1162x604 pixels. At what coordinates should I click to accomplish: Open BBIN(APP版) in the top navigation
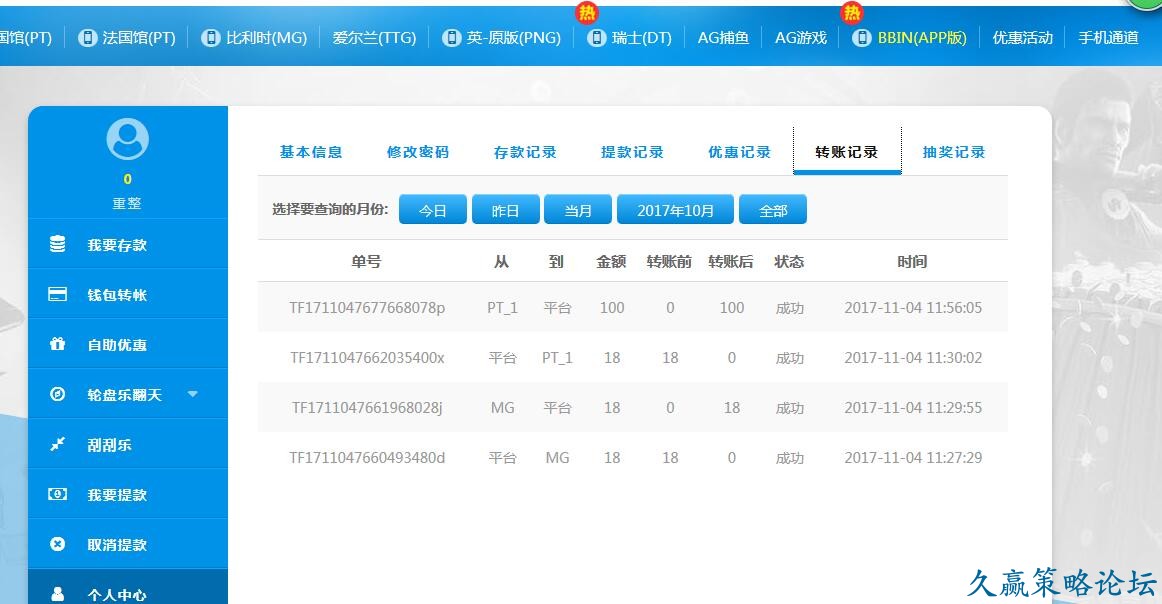[x=923, y=37]
